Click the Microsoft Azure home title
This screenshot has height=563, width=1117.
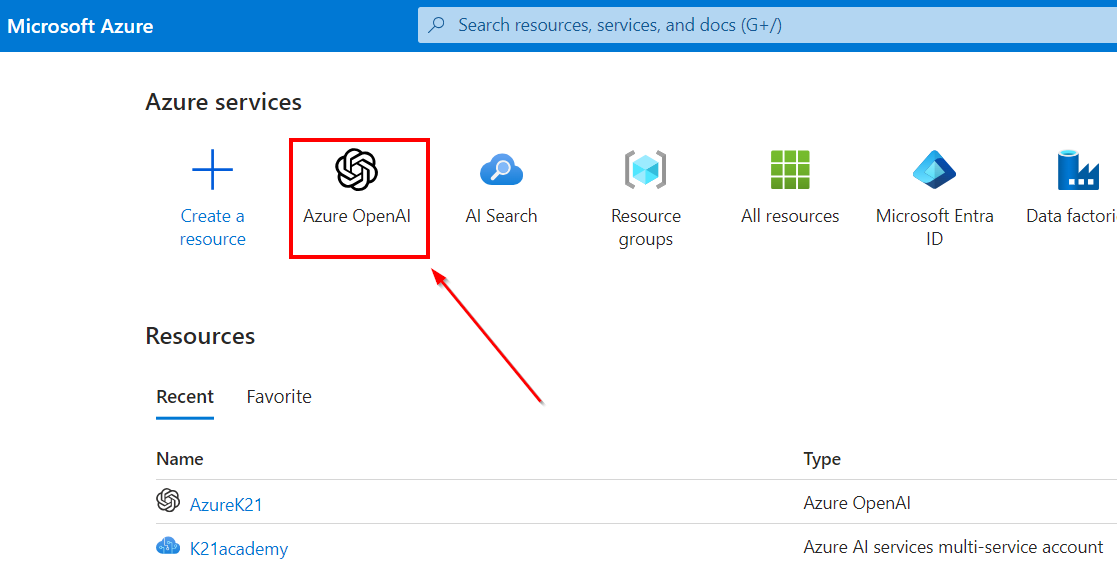80,26
